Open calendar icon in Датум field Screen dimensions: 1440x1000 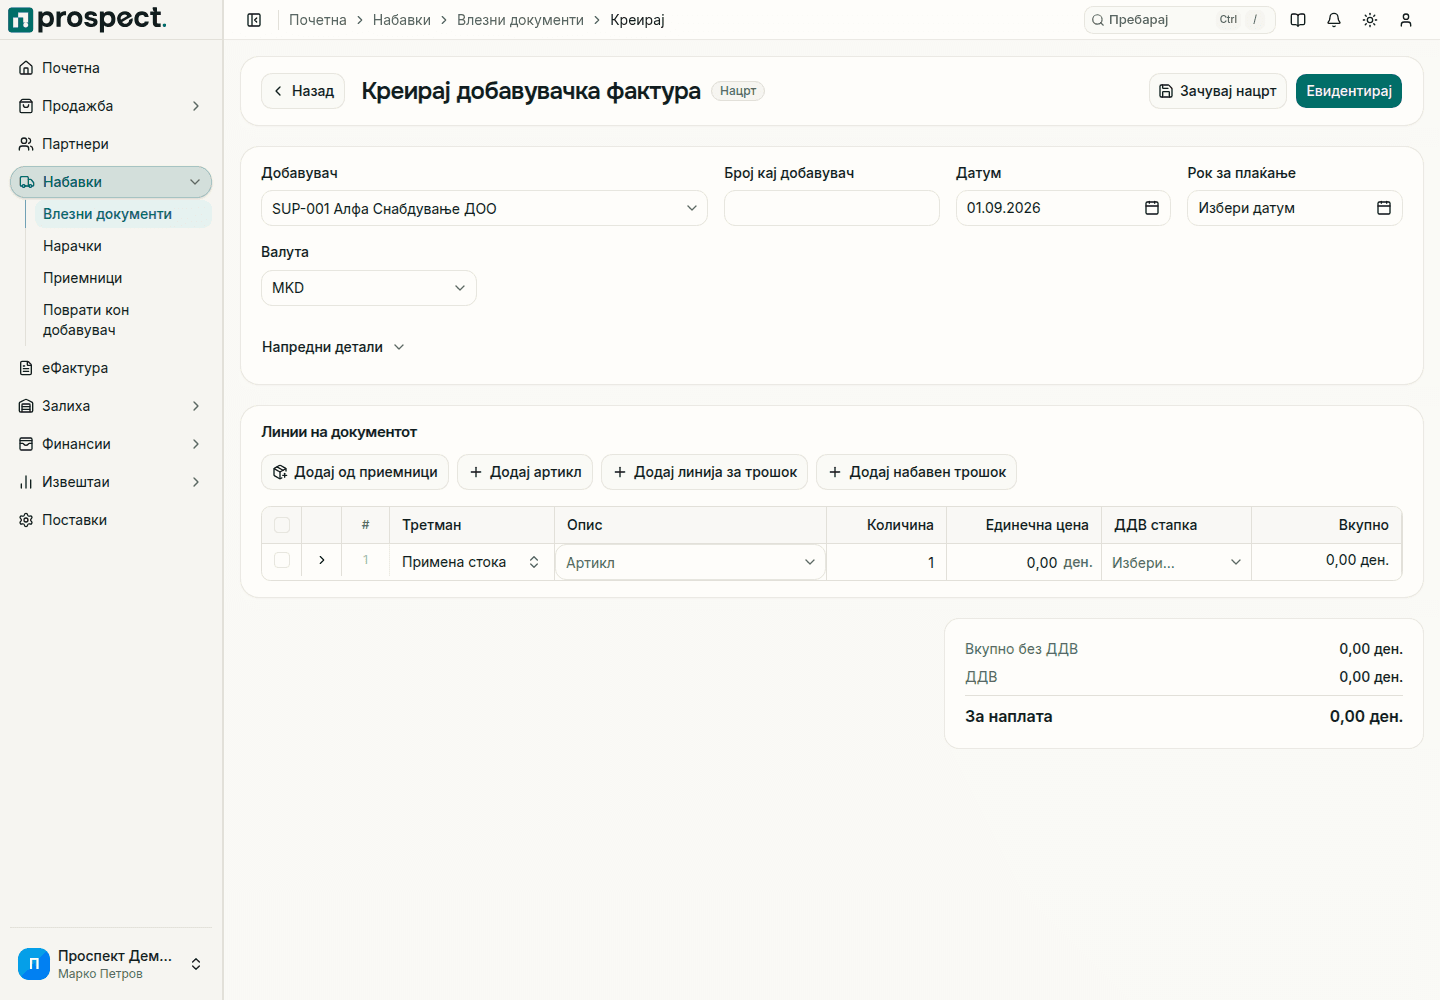[1152, 208]
